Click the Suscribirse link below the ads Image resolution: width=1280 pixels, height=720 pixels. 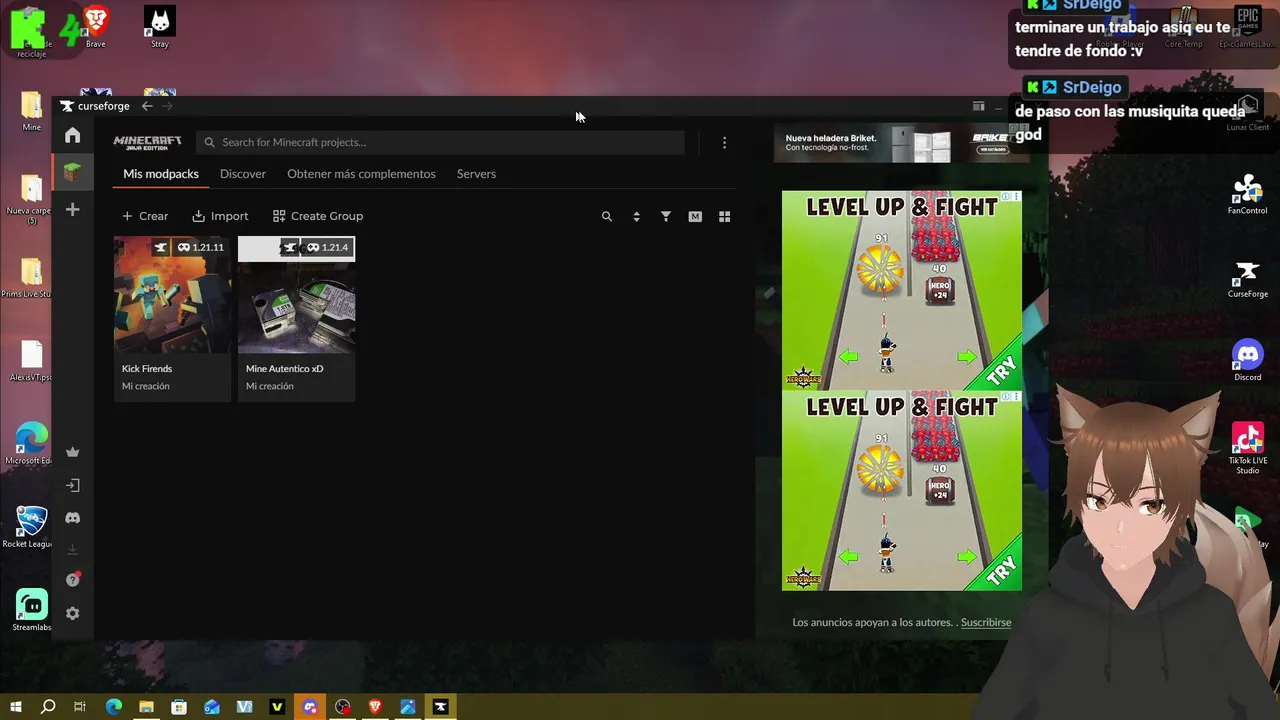point(986,622)
